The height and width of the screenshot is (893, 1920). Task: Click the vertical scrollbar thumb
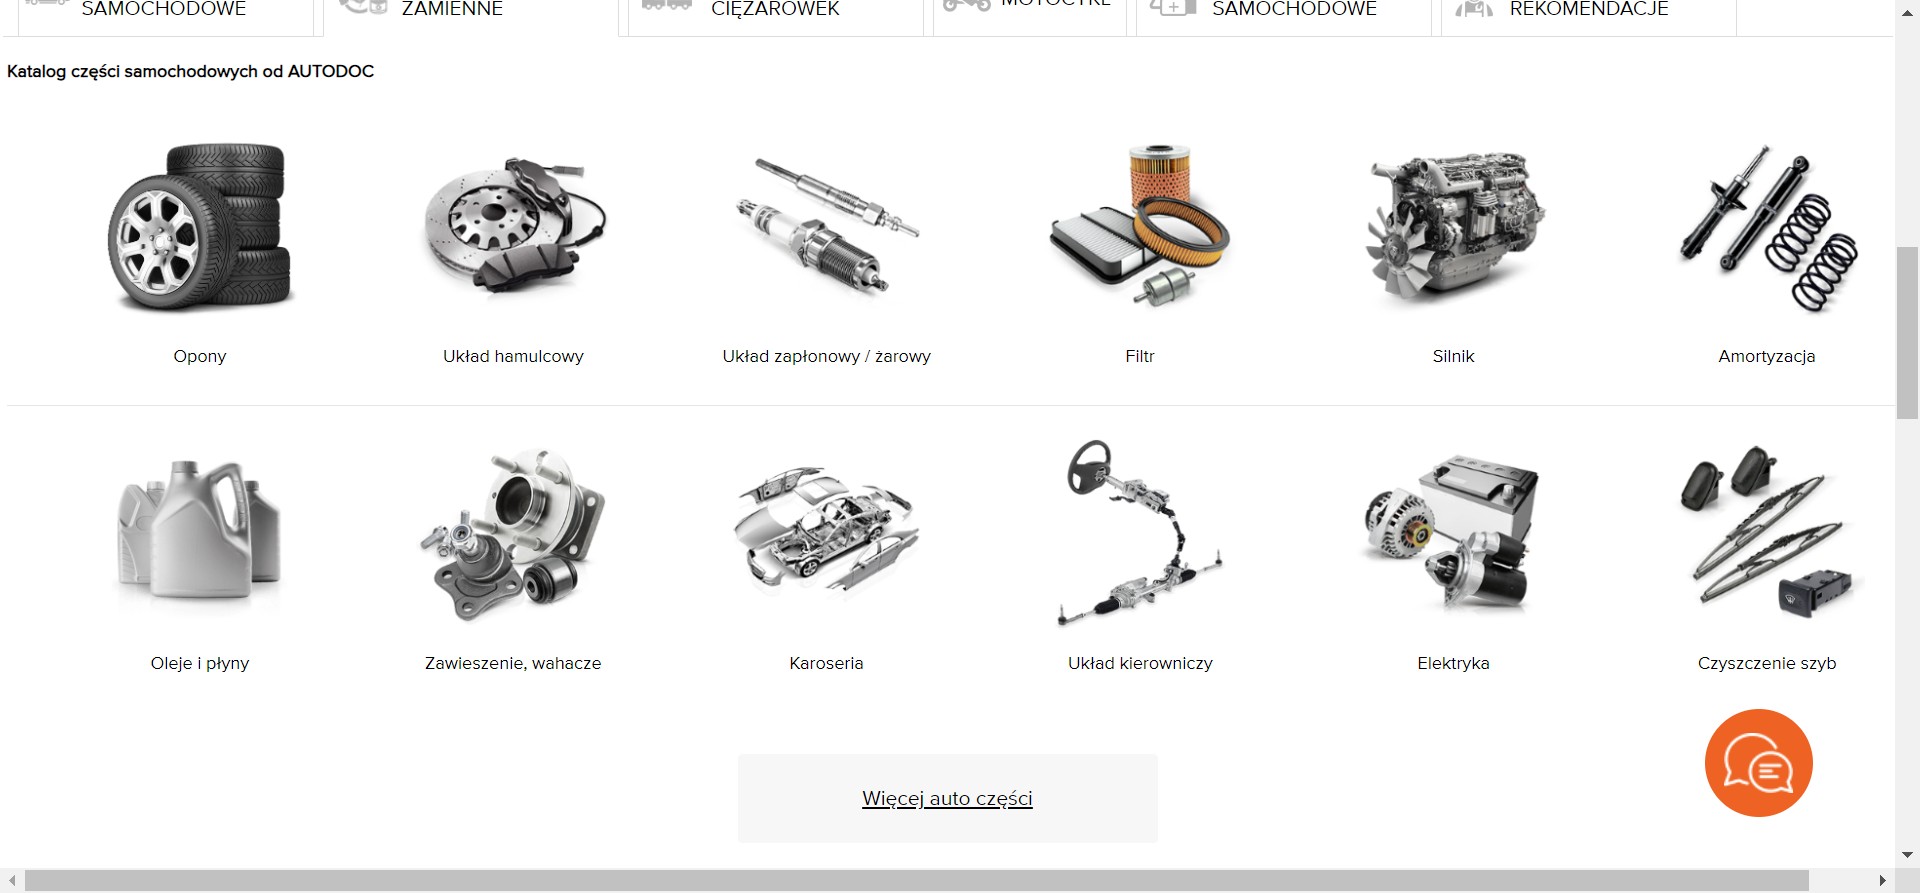(x=1907, y=330)
